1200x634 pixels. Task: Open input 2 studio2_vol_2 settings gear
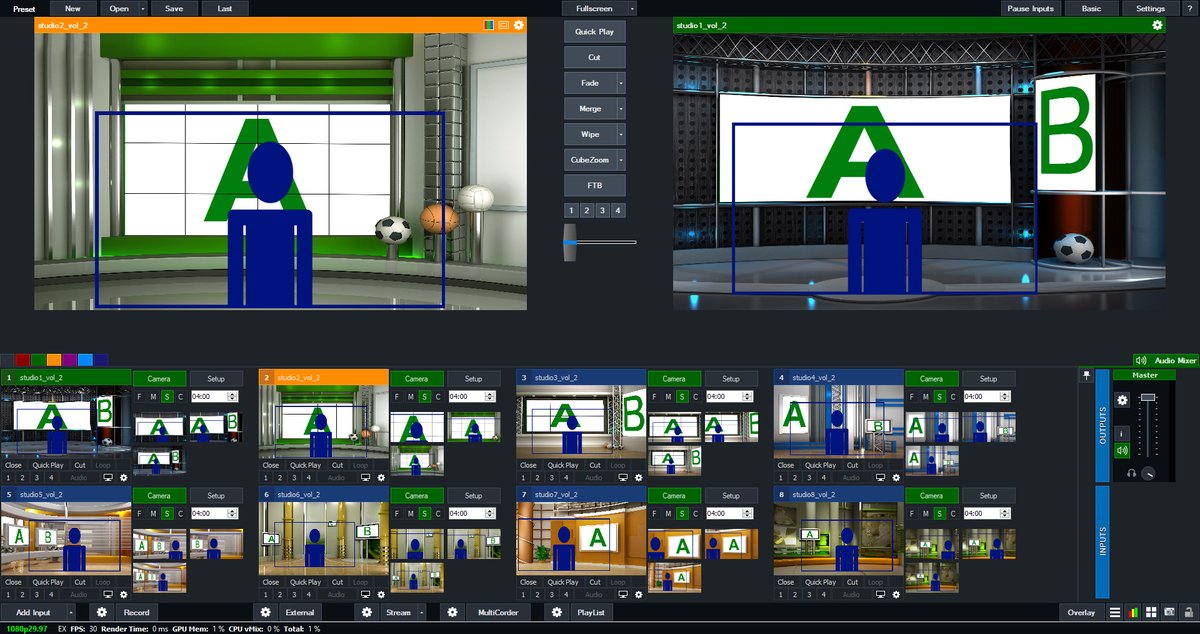(381, 478)
